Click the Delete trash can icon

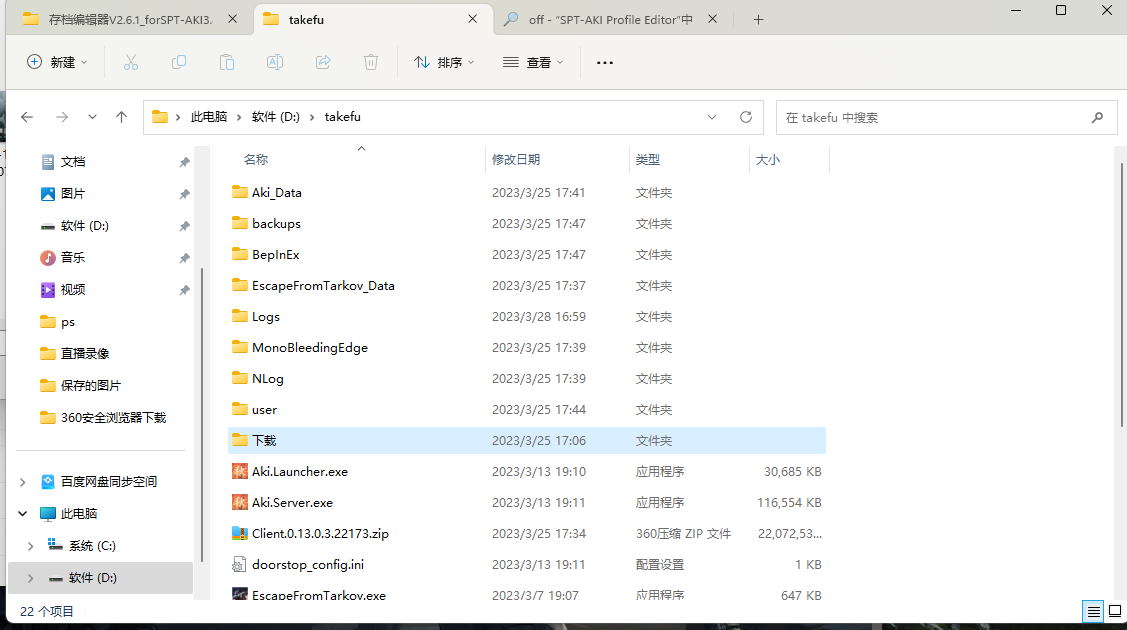click(371, 62)
